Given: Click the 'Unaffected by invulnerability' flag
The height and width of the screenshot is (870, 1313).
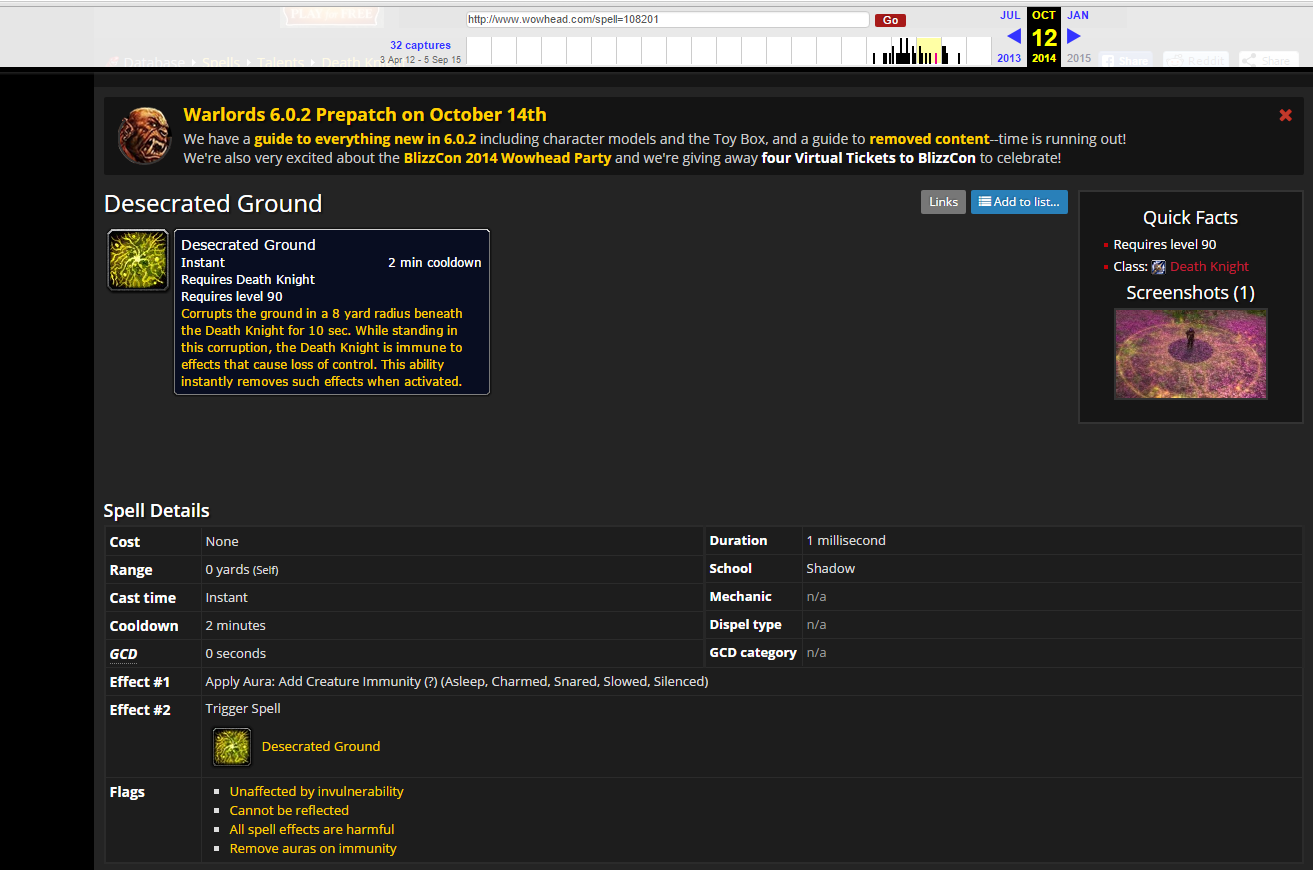Looking at the screenshot, I should [317, 791].
